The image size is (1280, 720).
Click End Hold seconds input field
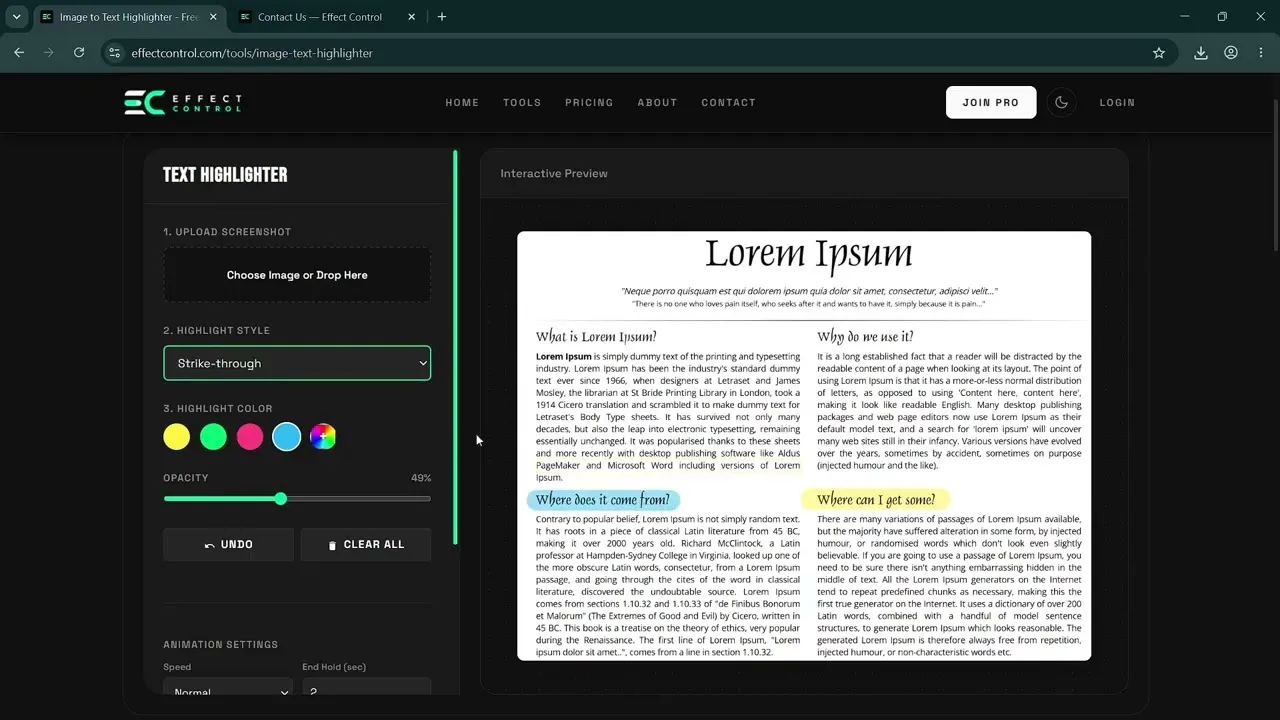367,687
